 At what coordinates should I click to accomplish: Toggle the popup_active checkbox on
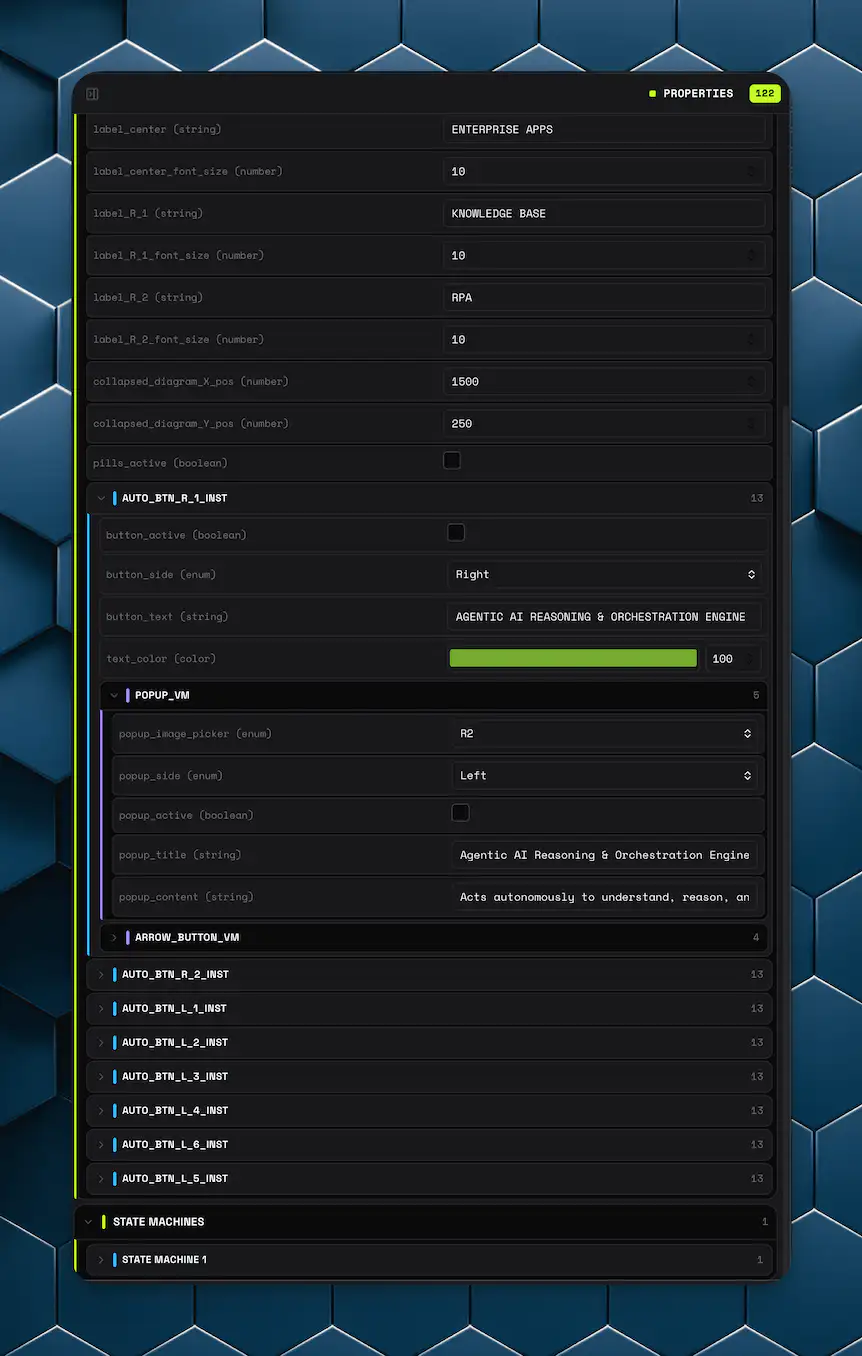(x=460, y=813)
